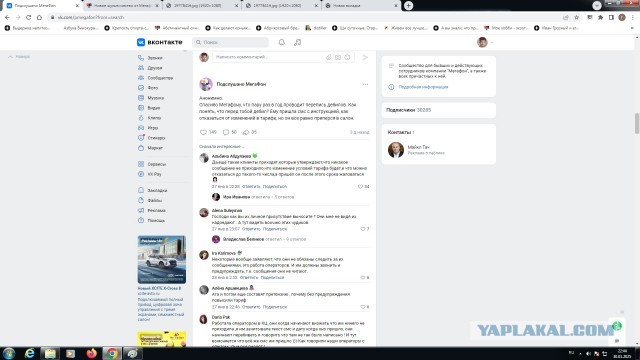This screenshot has height=360, width=640.
Task: Bookmark this page with Chrome's star icon
Action: (x=577, y=17)
